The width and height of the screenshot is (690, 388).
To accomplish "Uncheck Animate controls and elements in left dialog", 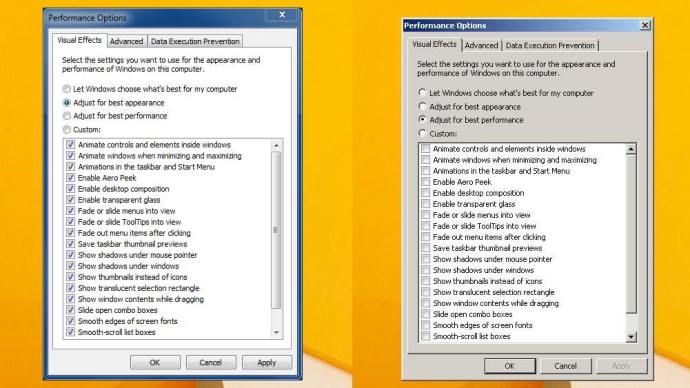I will [70, 144].
